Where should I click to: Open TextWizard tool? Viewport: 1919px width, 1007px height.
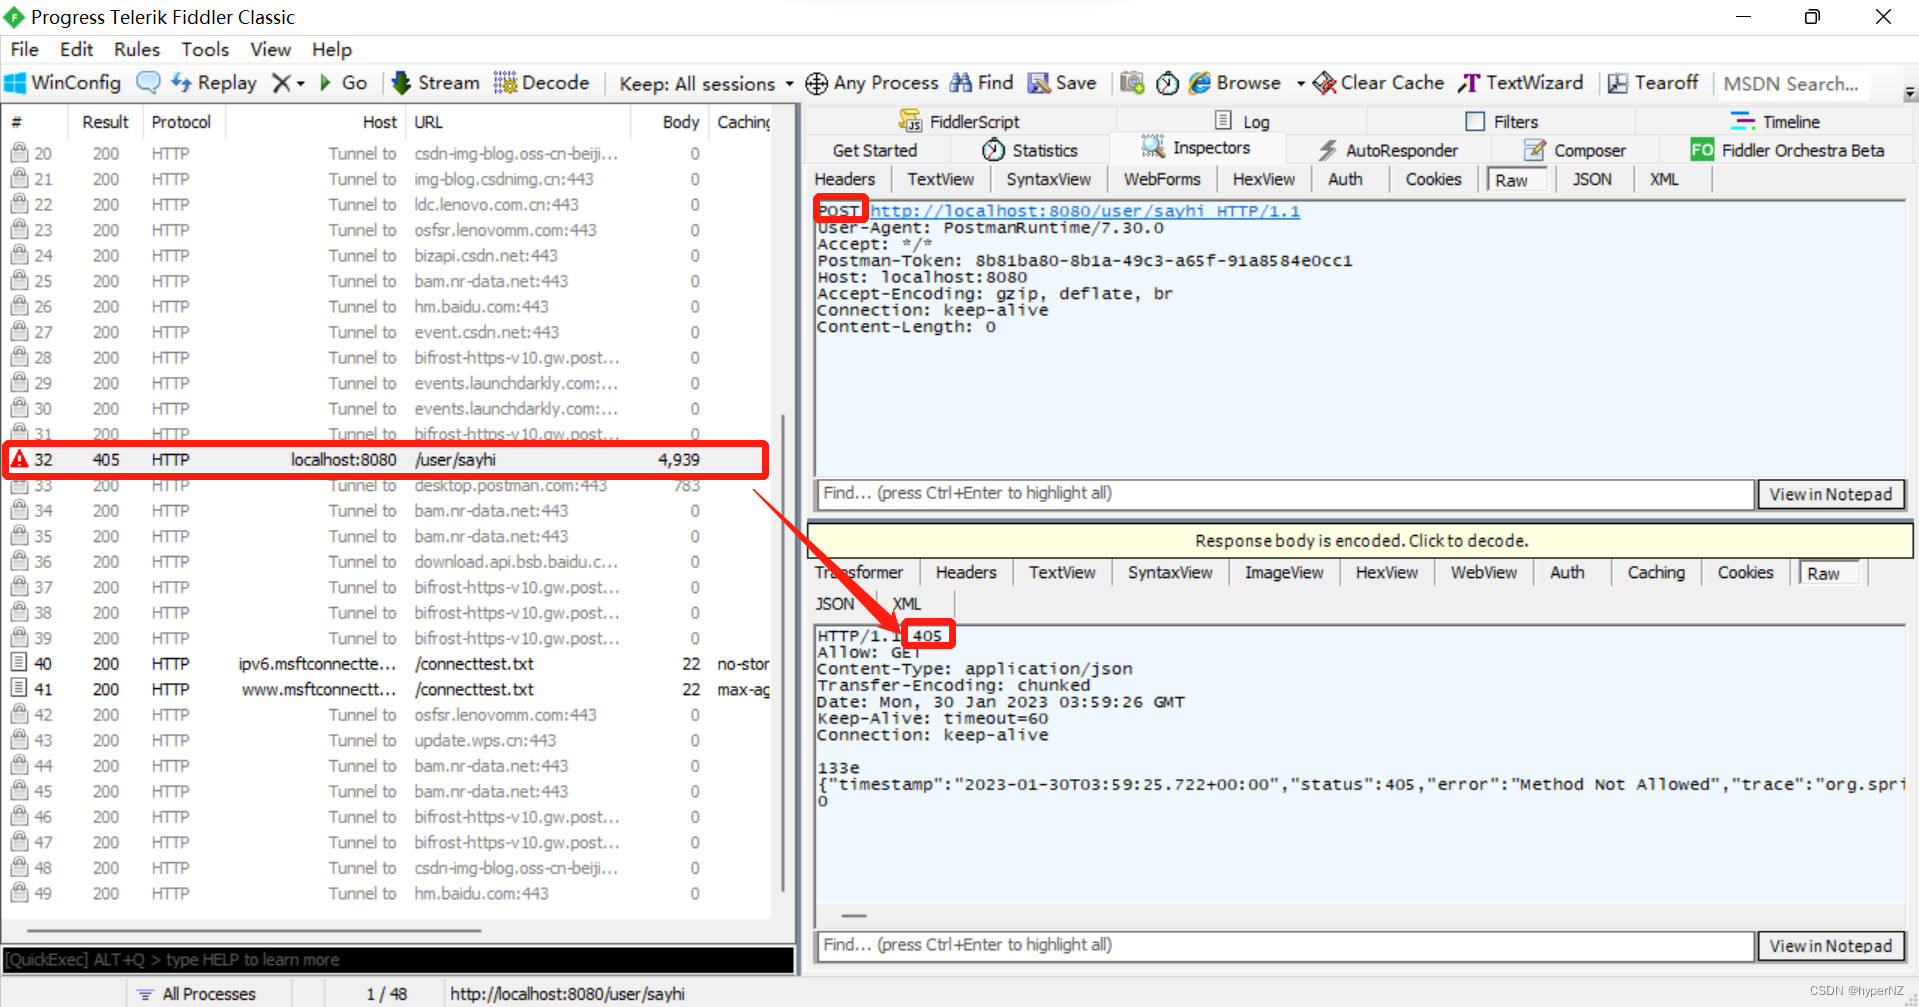click(x=1520, y=83)
